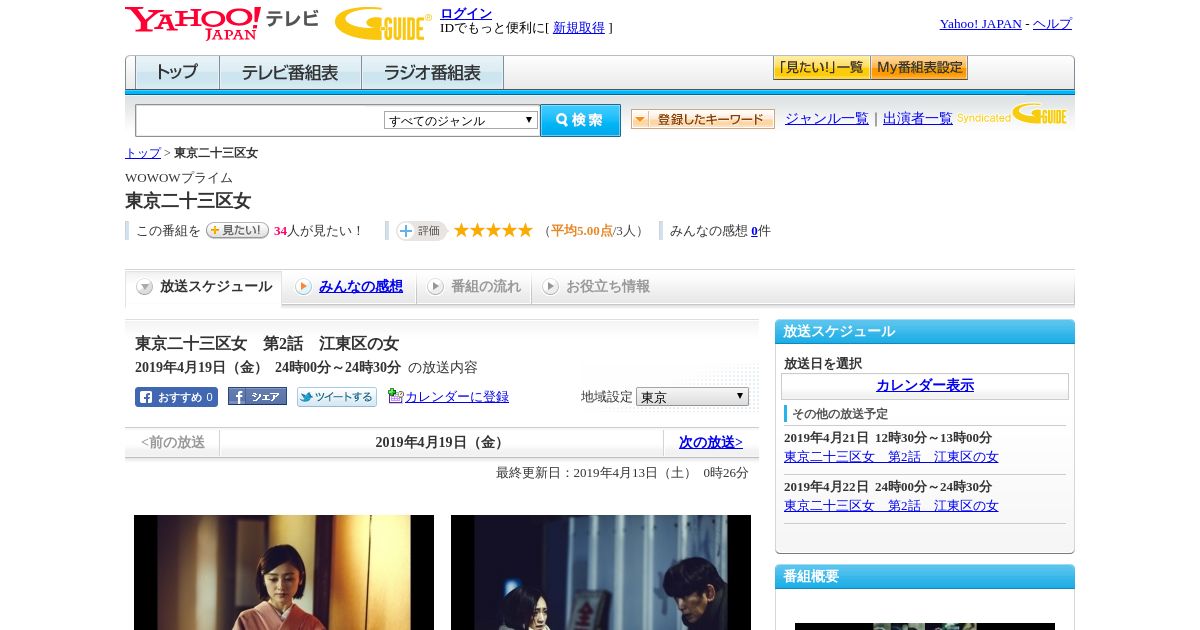Click 最終更新日 timestamp text

tap(622, 472)
